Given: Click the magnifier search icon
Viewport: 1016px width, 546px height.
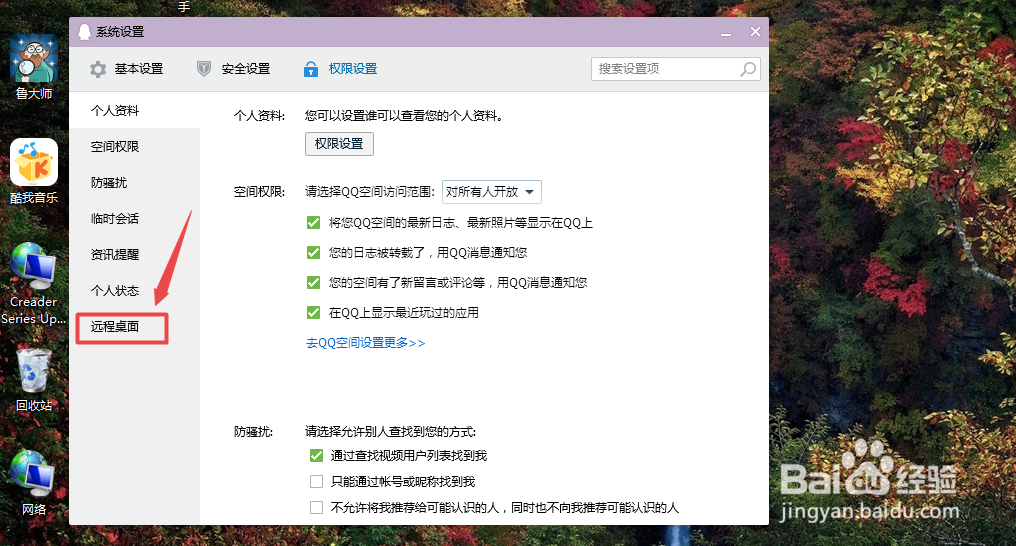Looking at the screenshot, I should (748, 69).
